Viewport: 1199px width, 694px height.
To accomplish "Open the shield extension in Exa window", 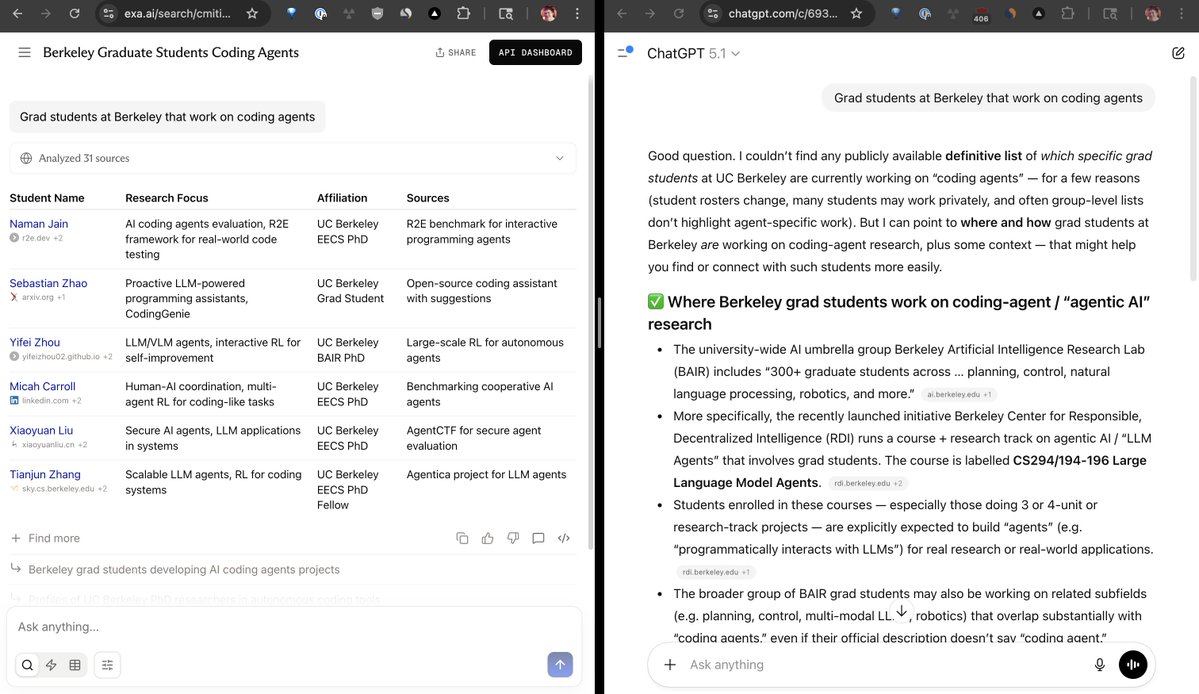I will 377,13.
